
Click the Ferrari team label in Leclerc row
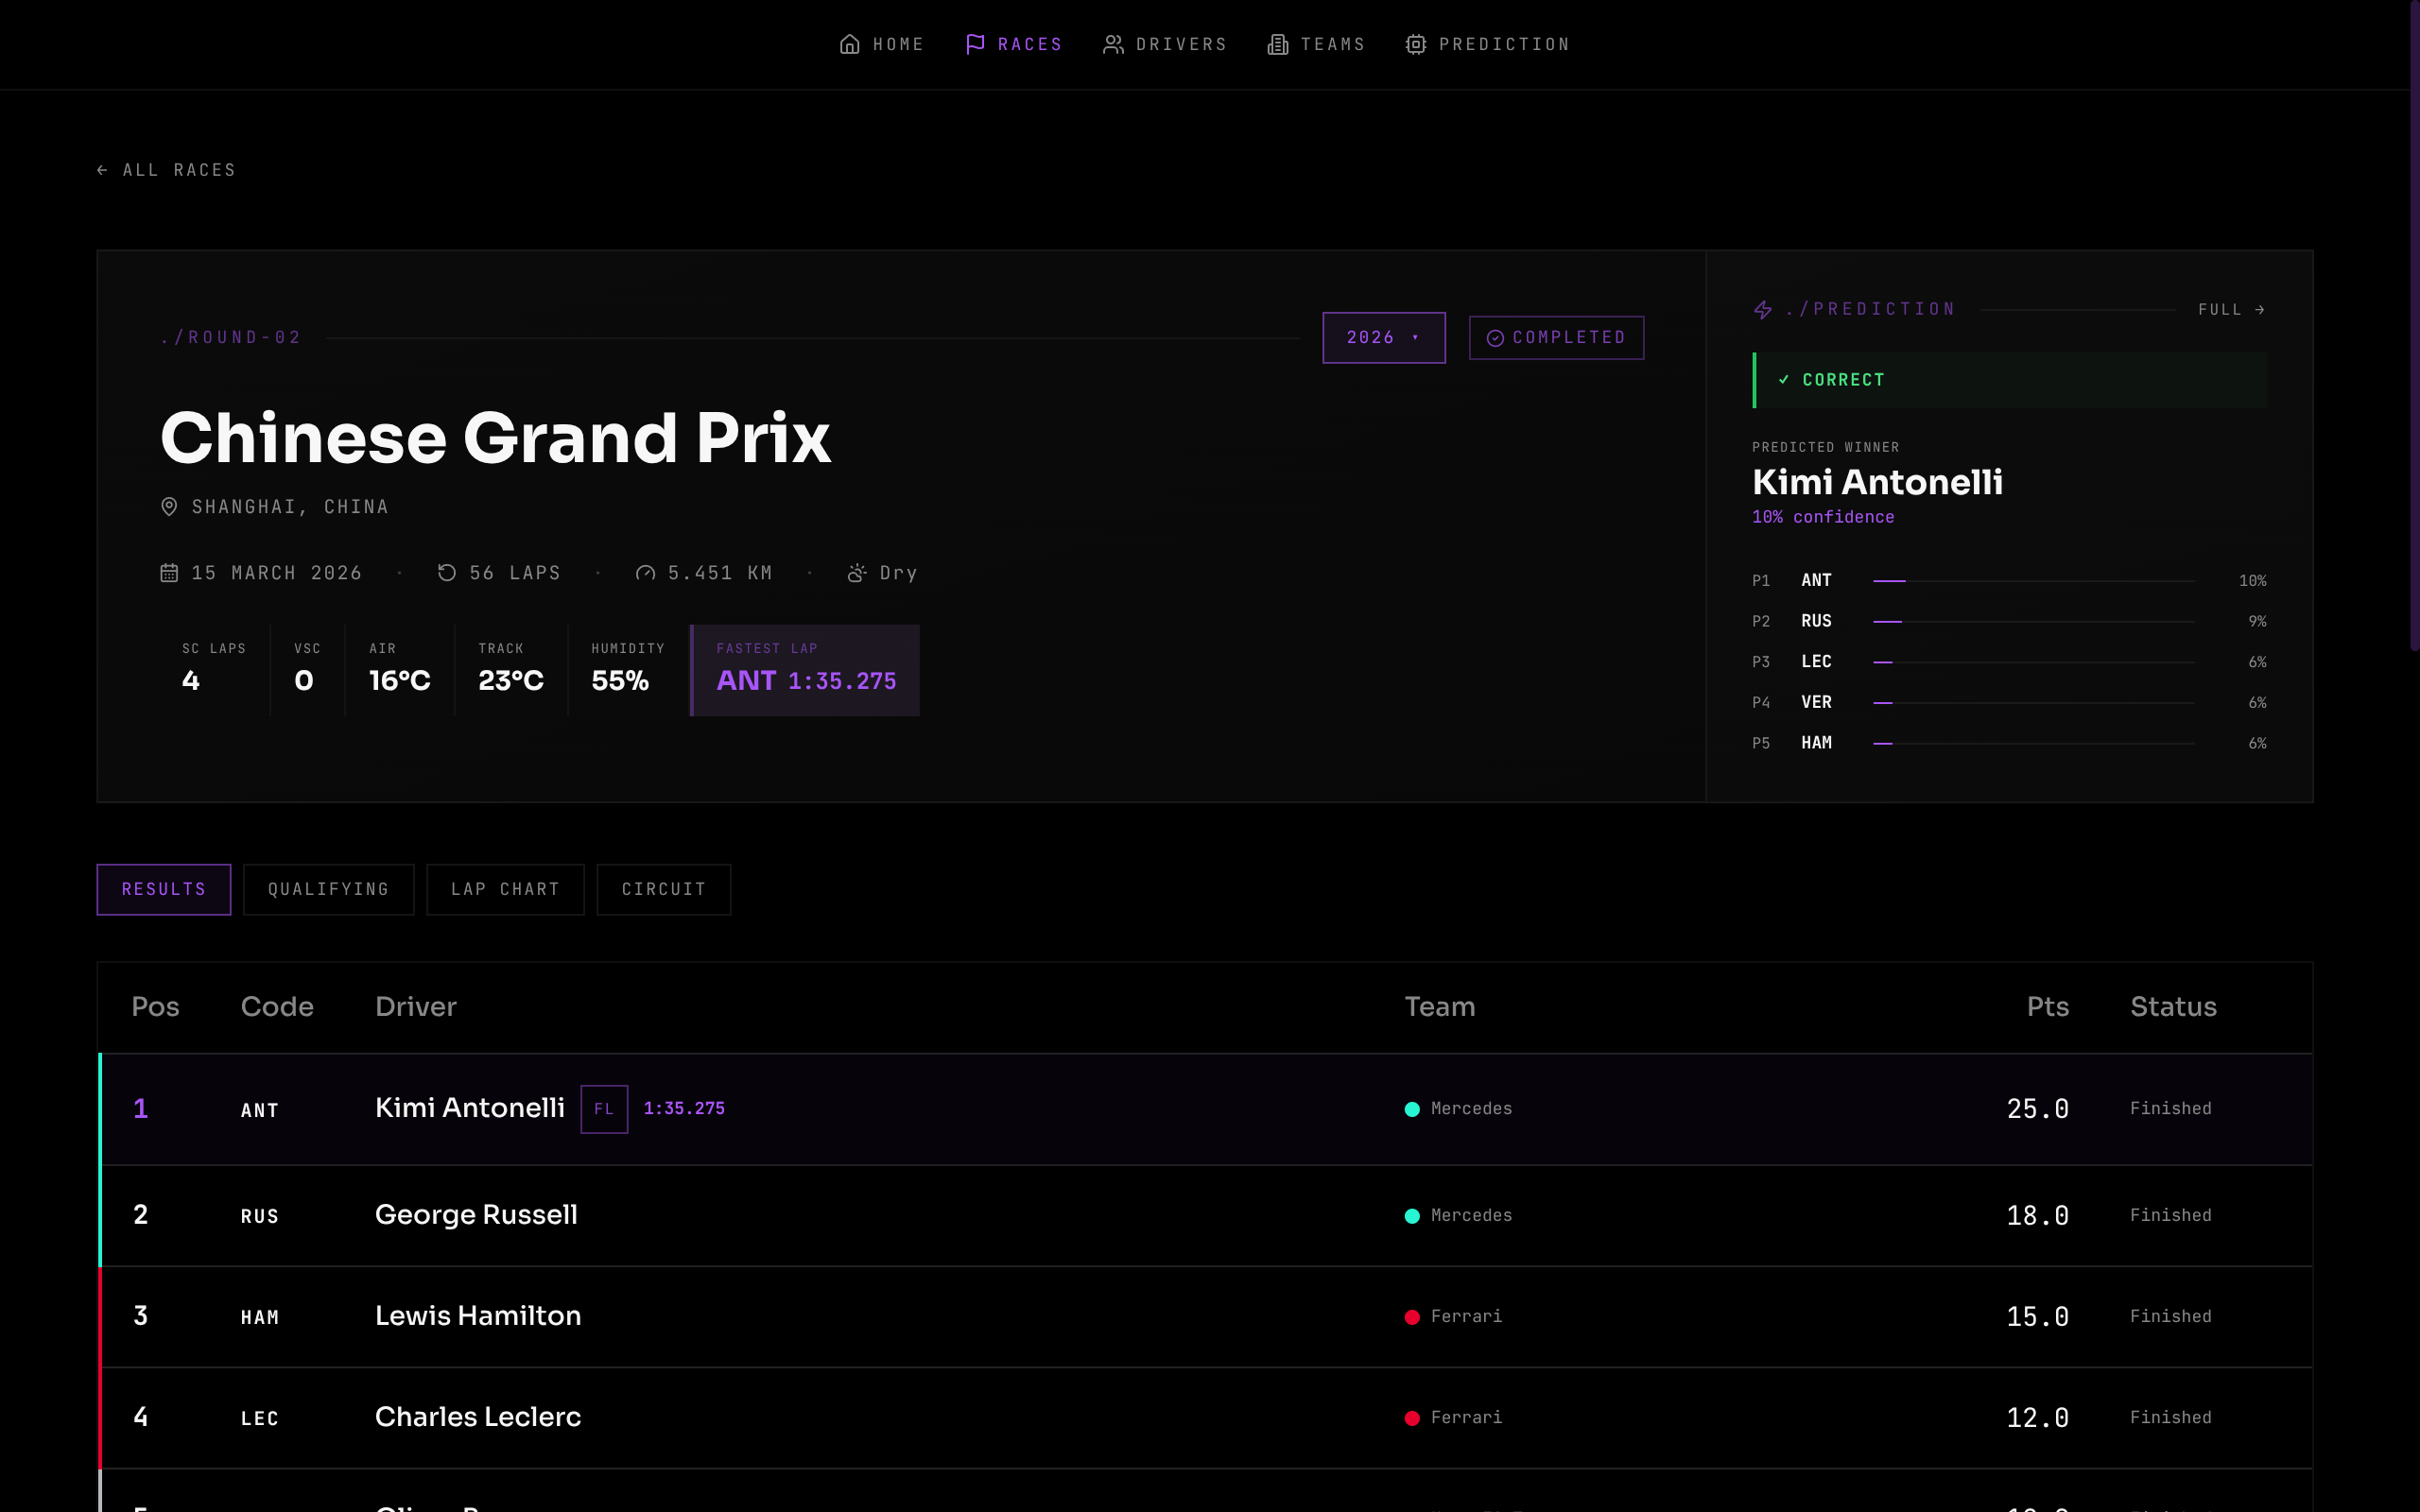pyautogui.click(x=1466, y=1418)
